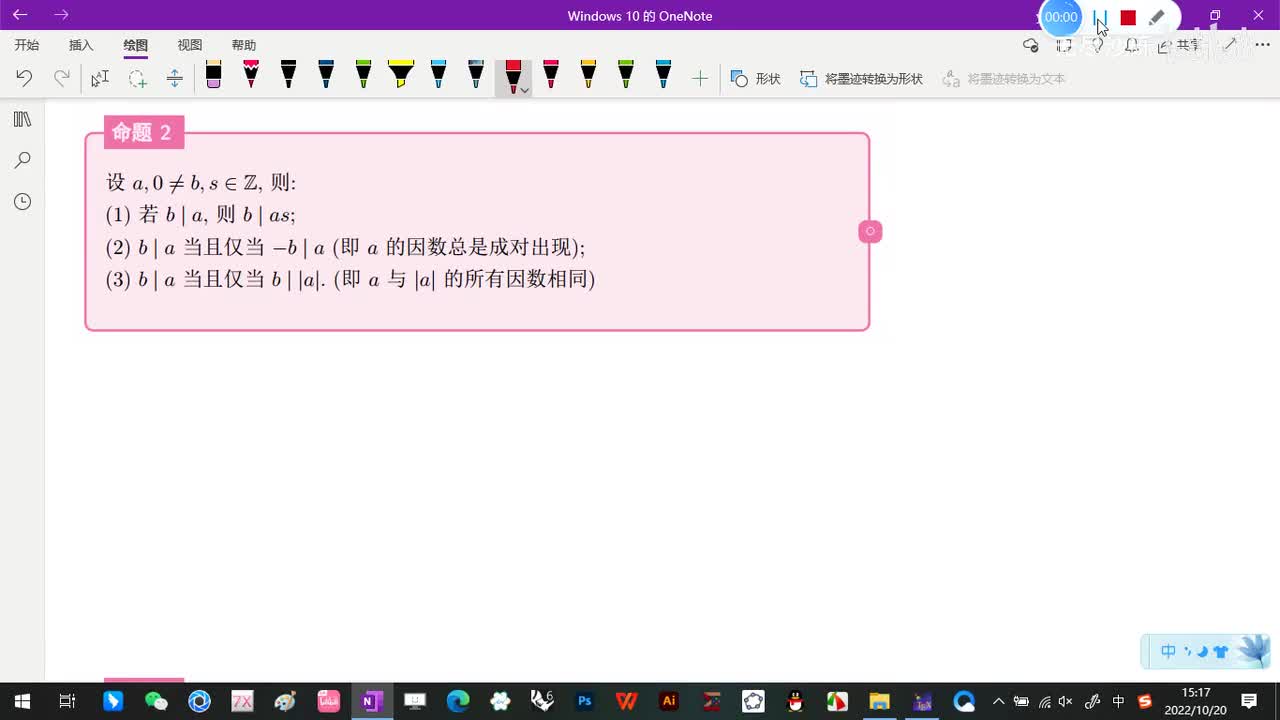Show the notebooks navigation pane
The image size is (1280, 720).
coord(22,119)
